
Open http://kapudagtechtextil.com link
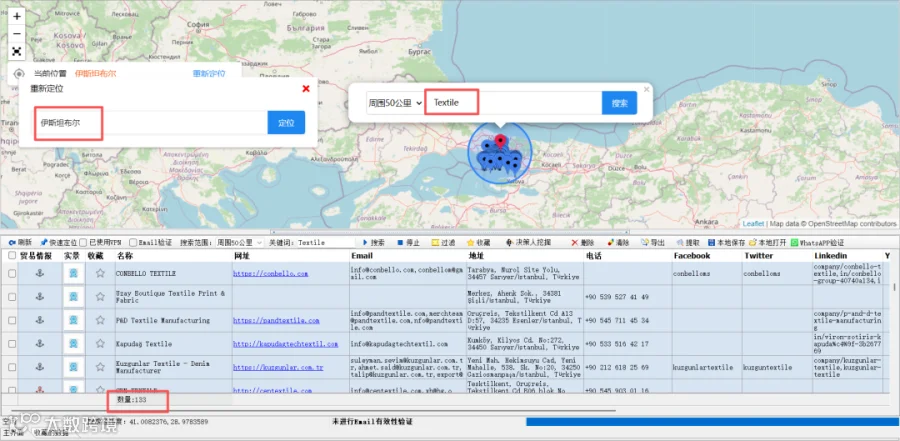(285, 344)
